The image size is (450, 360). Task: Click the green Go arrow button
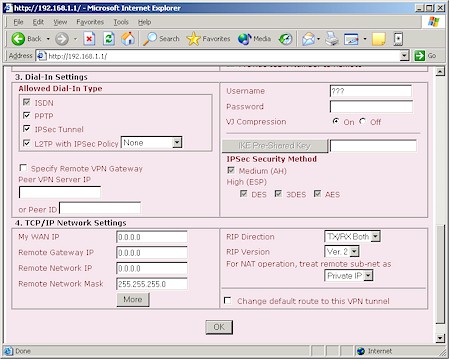coord(420,56)
